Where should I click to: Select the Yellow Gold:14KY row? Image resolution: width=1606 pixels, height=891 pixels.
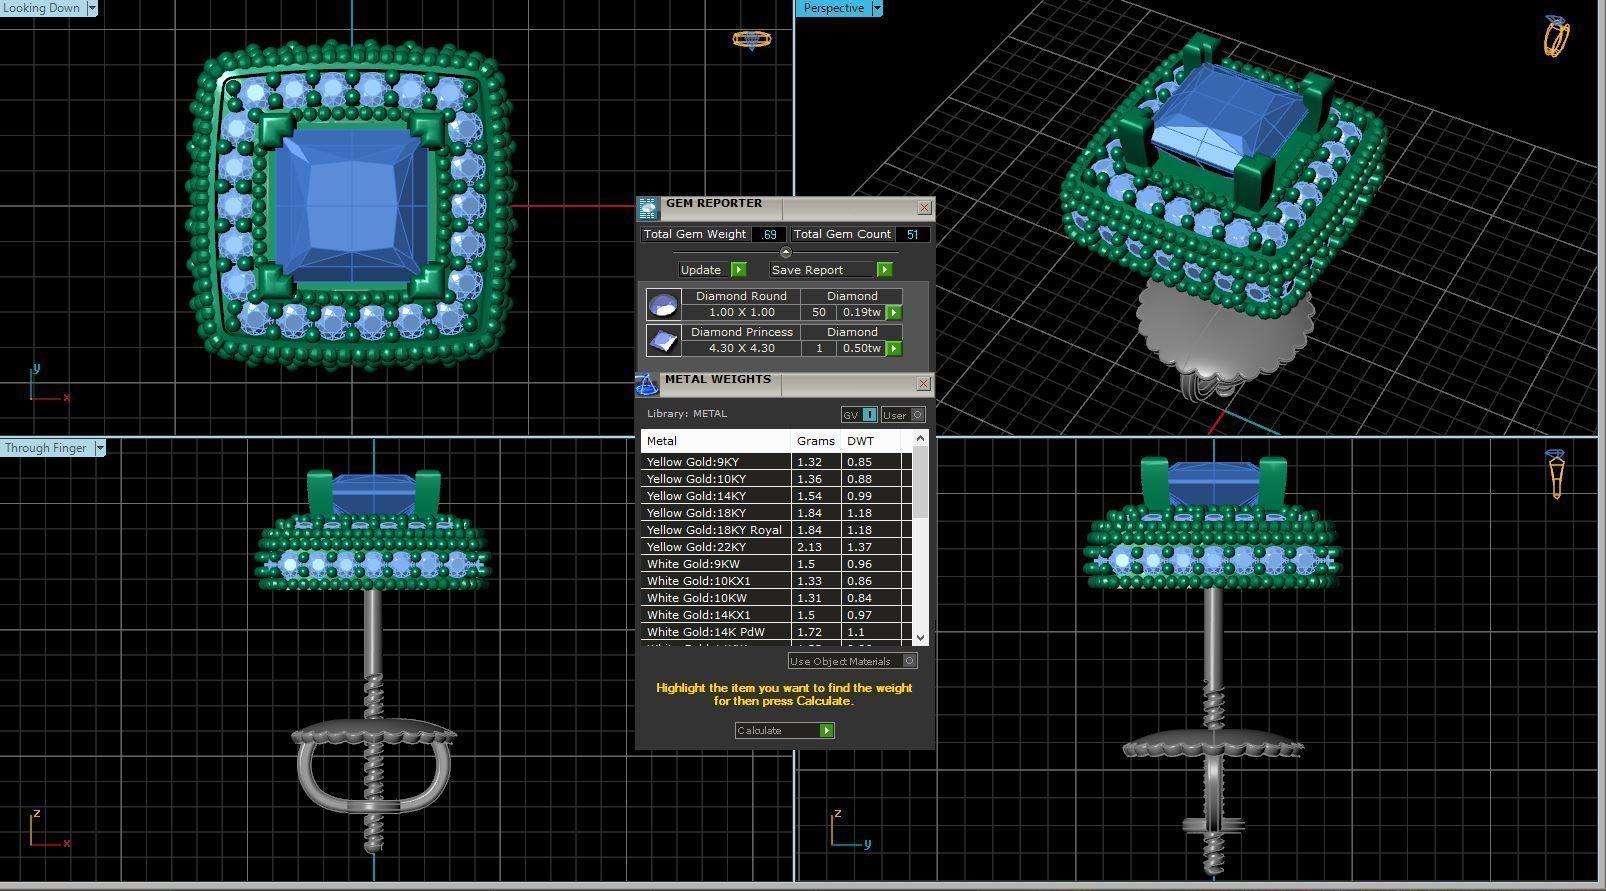click(776, 496)
